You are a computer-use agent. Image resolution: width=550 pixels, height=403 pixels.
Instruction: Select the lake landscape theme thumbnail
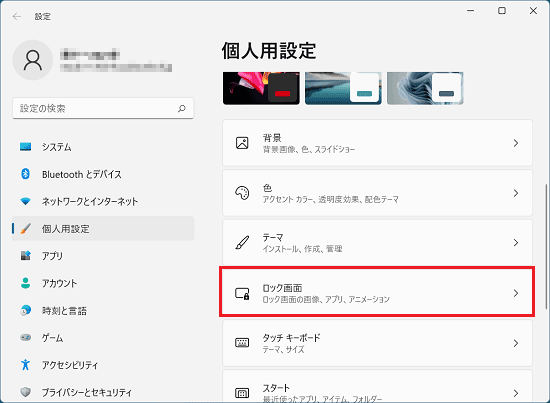(x=343, y=88)
